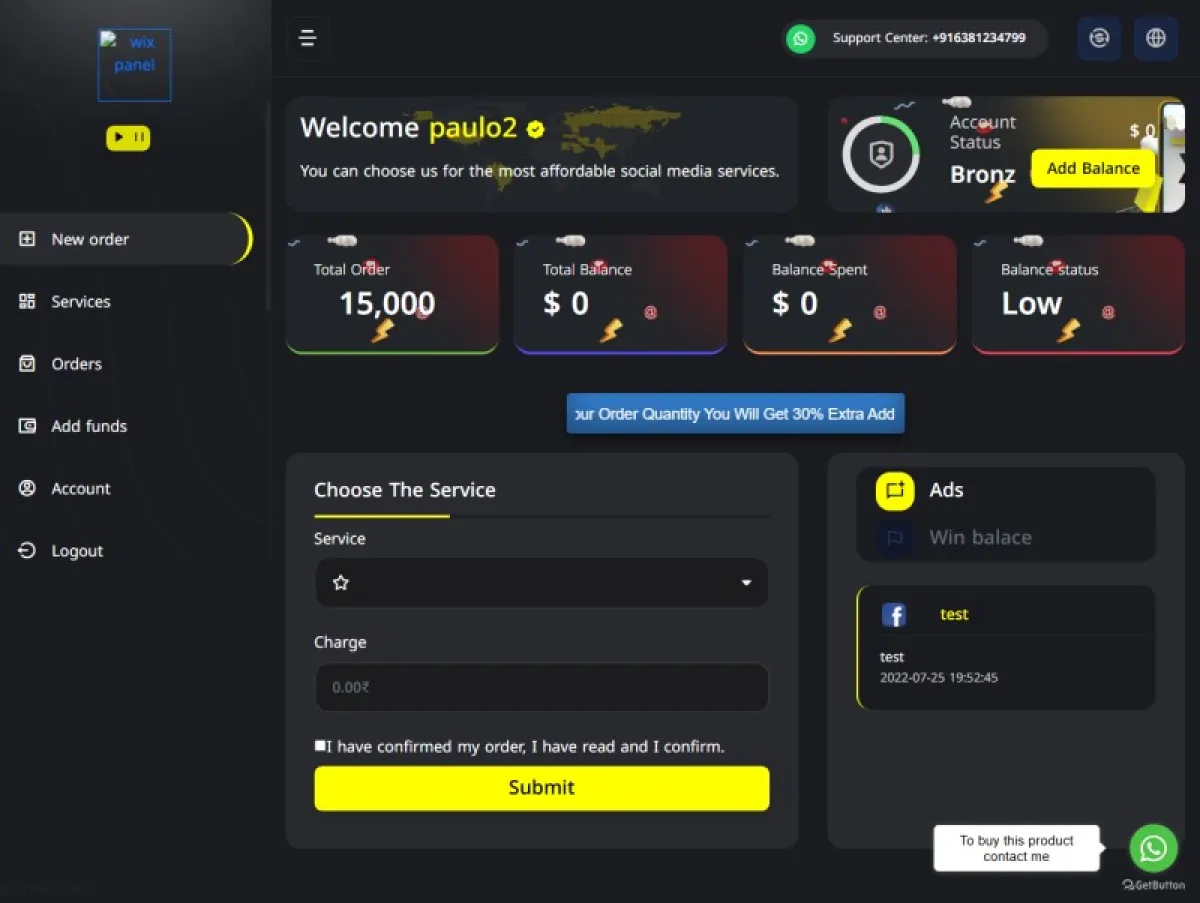
Task: Check the order confirmation checkbox
Action: 320,745
